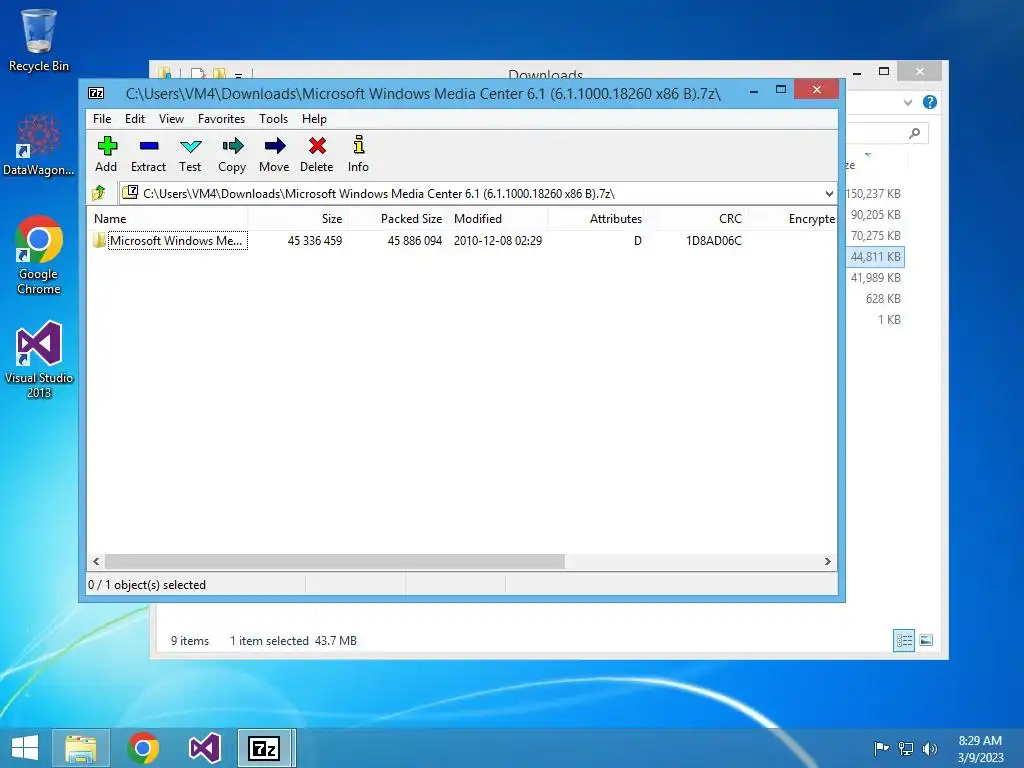This screenshot has width=1024, height=768.
Task: Select the 150,237 KB file in Downloads window
Action: 874,194
